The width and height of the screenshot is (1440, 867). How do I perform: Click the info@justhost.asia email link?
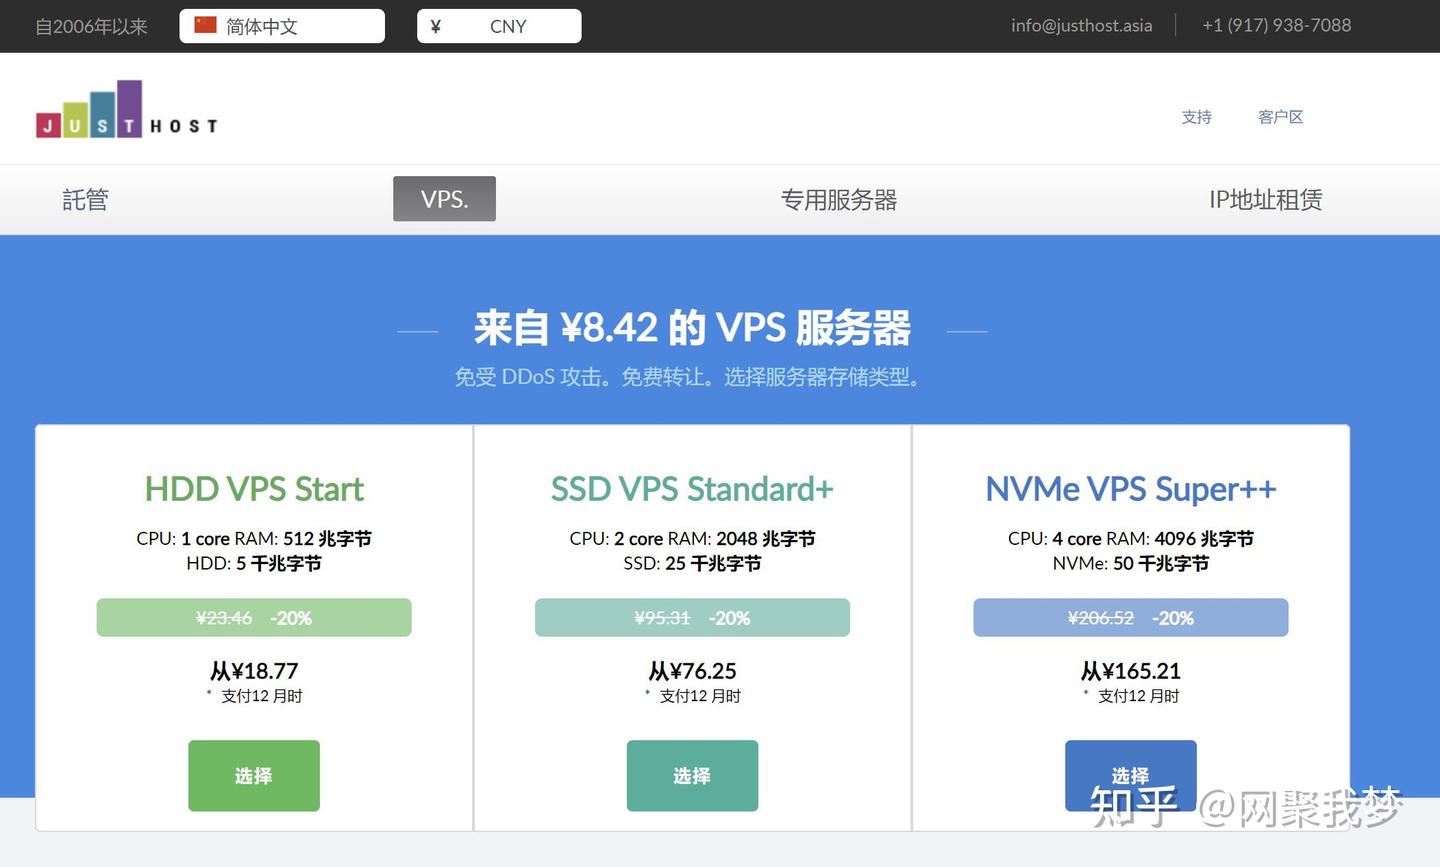pos(1081,26)
